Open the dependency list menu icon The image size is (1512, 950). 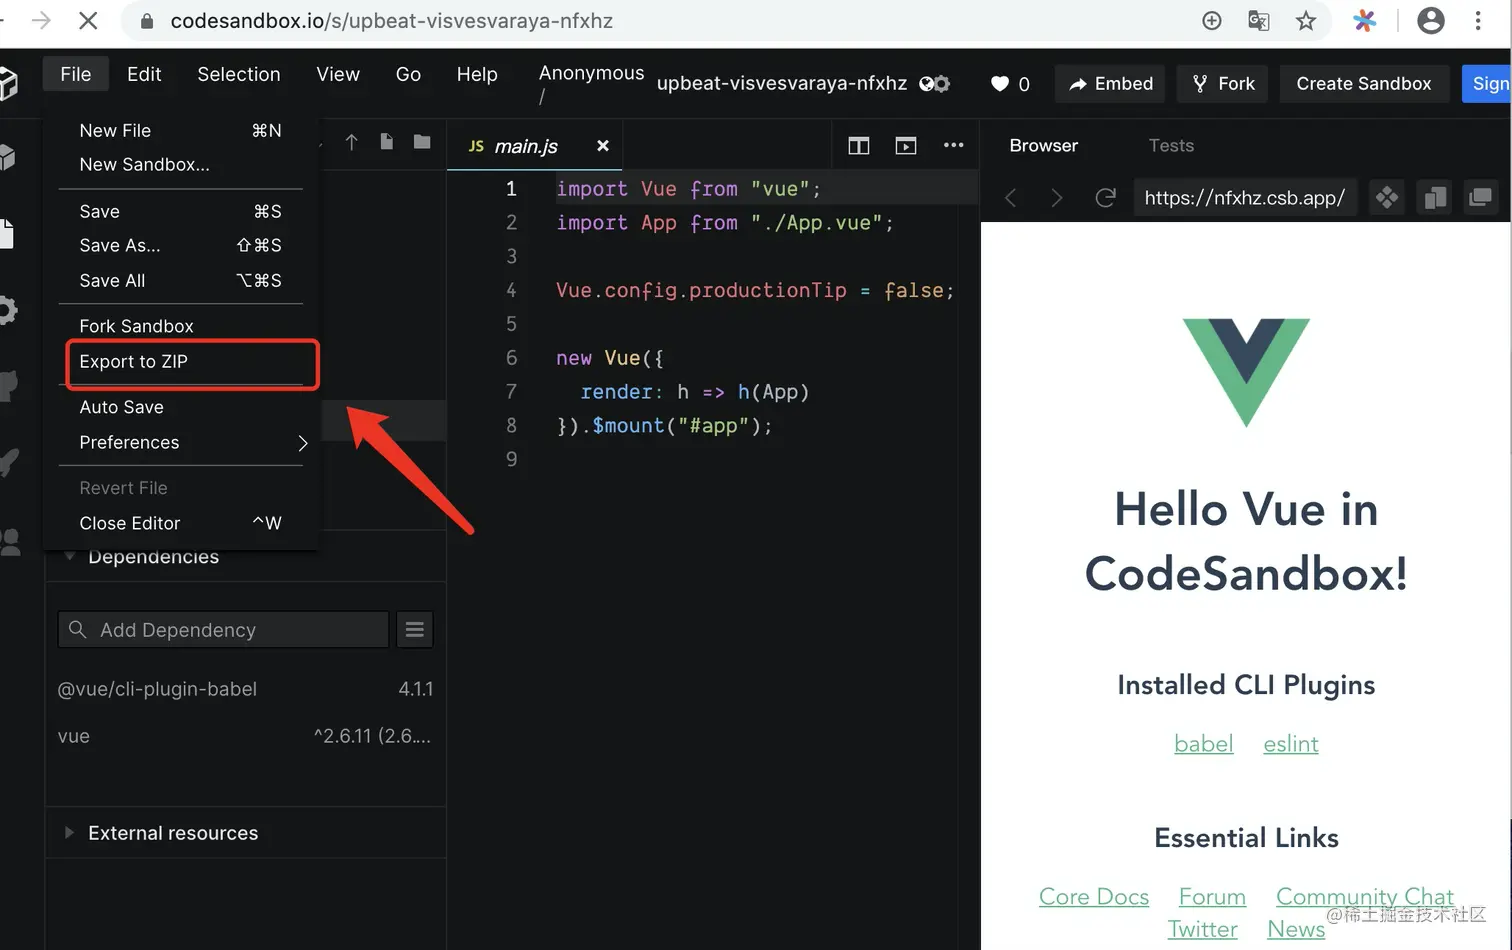[x=415, y=630]
